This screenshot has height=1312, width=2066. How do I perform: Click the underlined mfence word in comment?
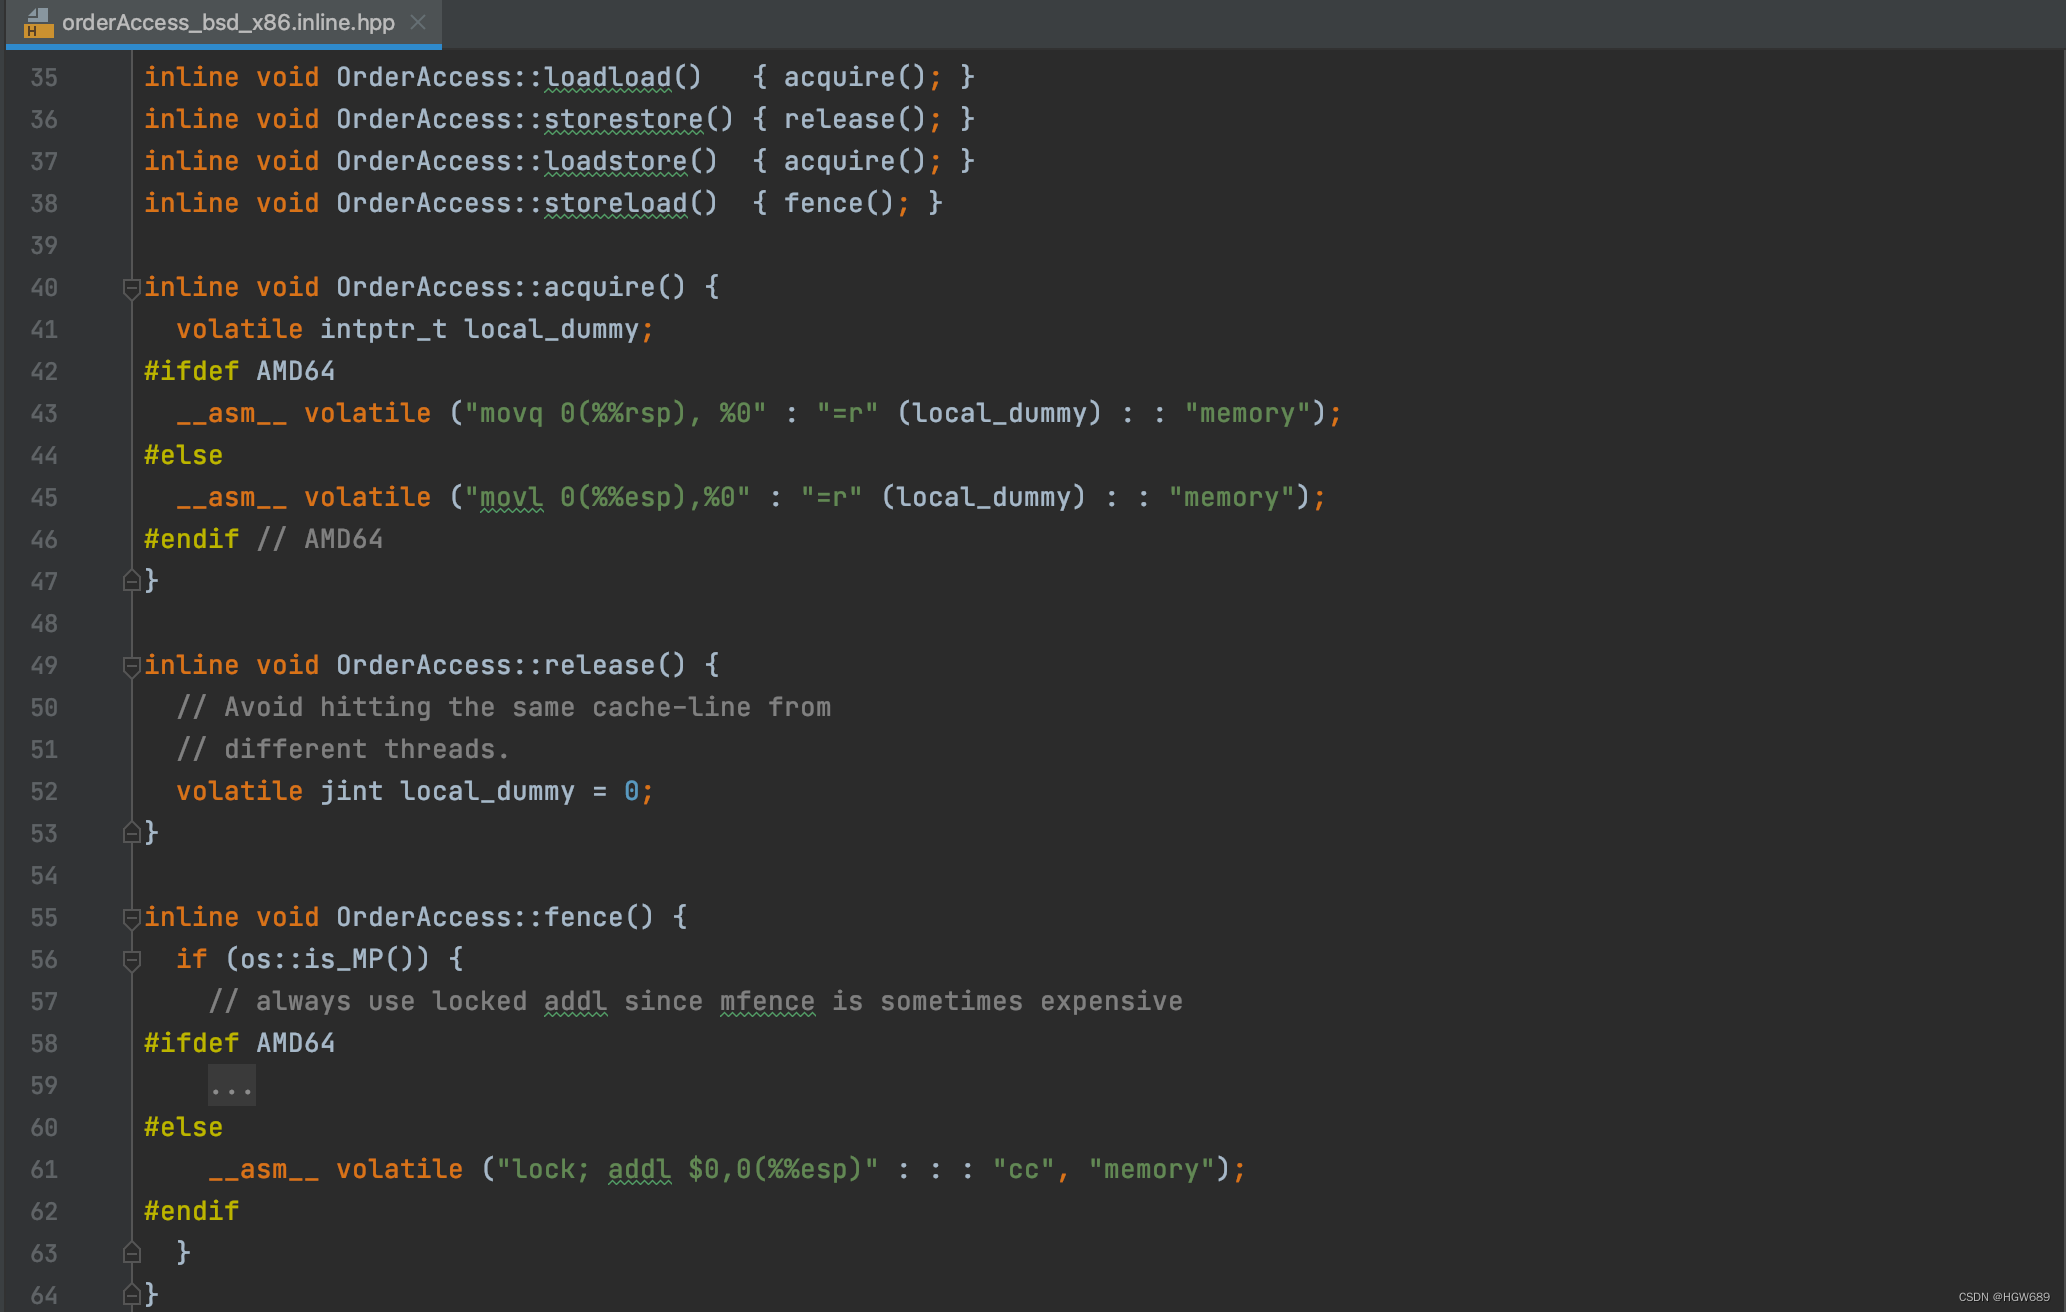(x=767, y=1002)
